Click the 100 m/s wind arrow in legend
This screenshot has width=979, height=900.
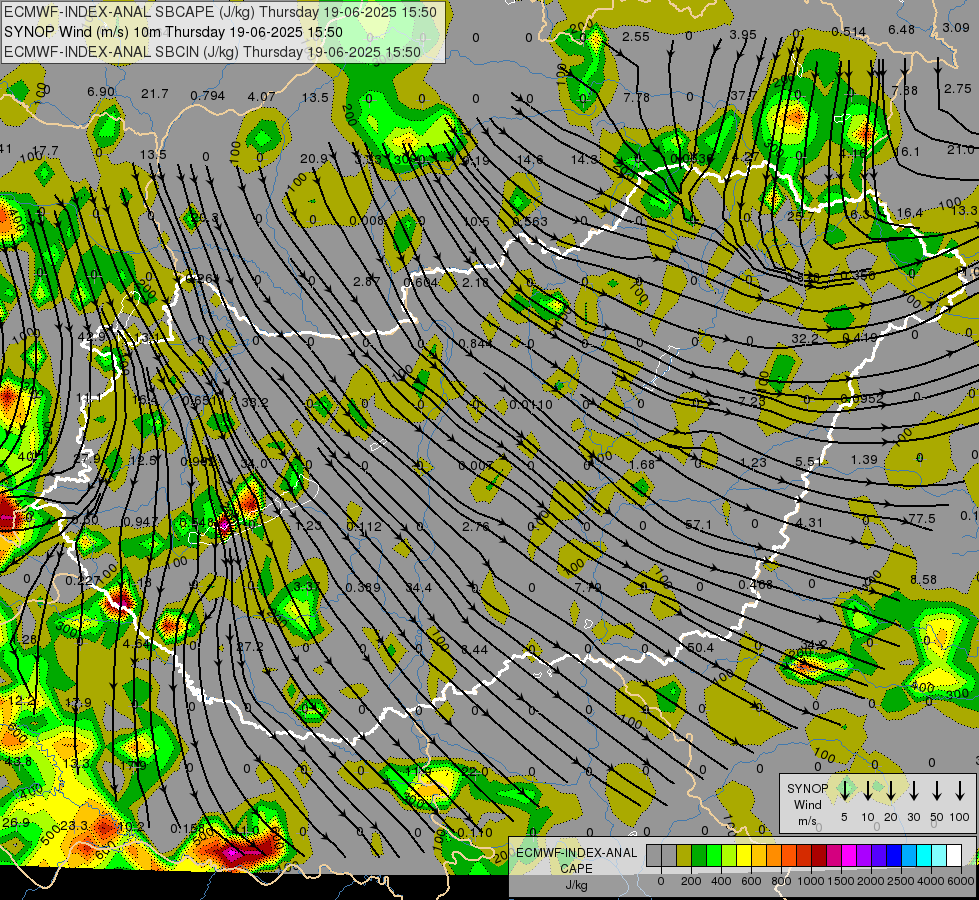960,791
